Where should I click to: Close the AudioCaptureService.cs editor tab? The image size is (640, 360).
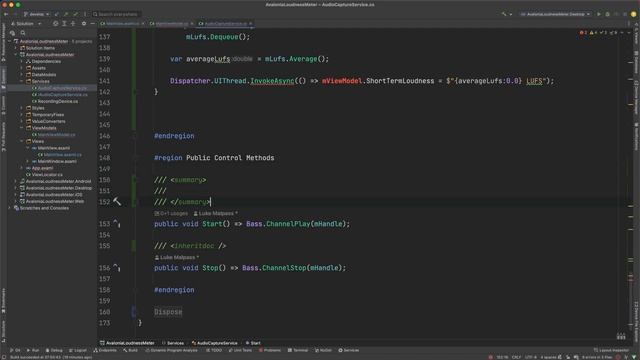pos(251,24)
